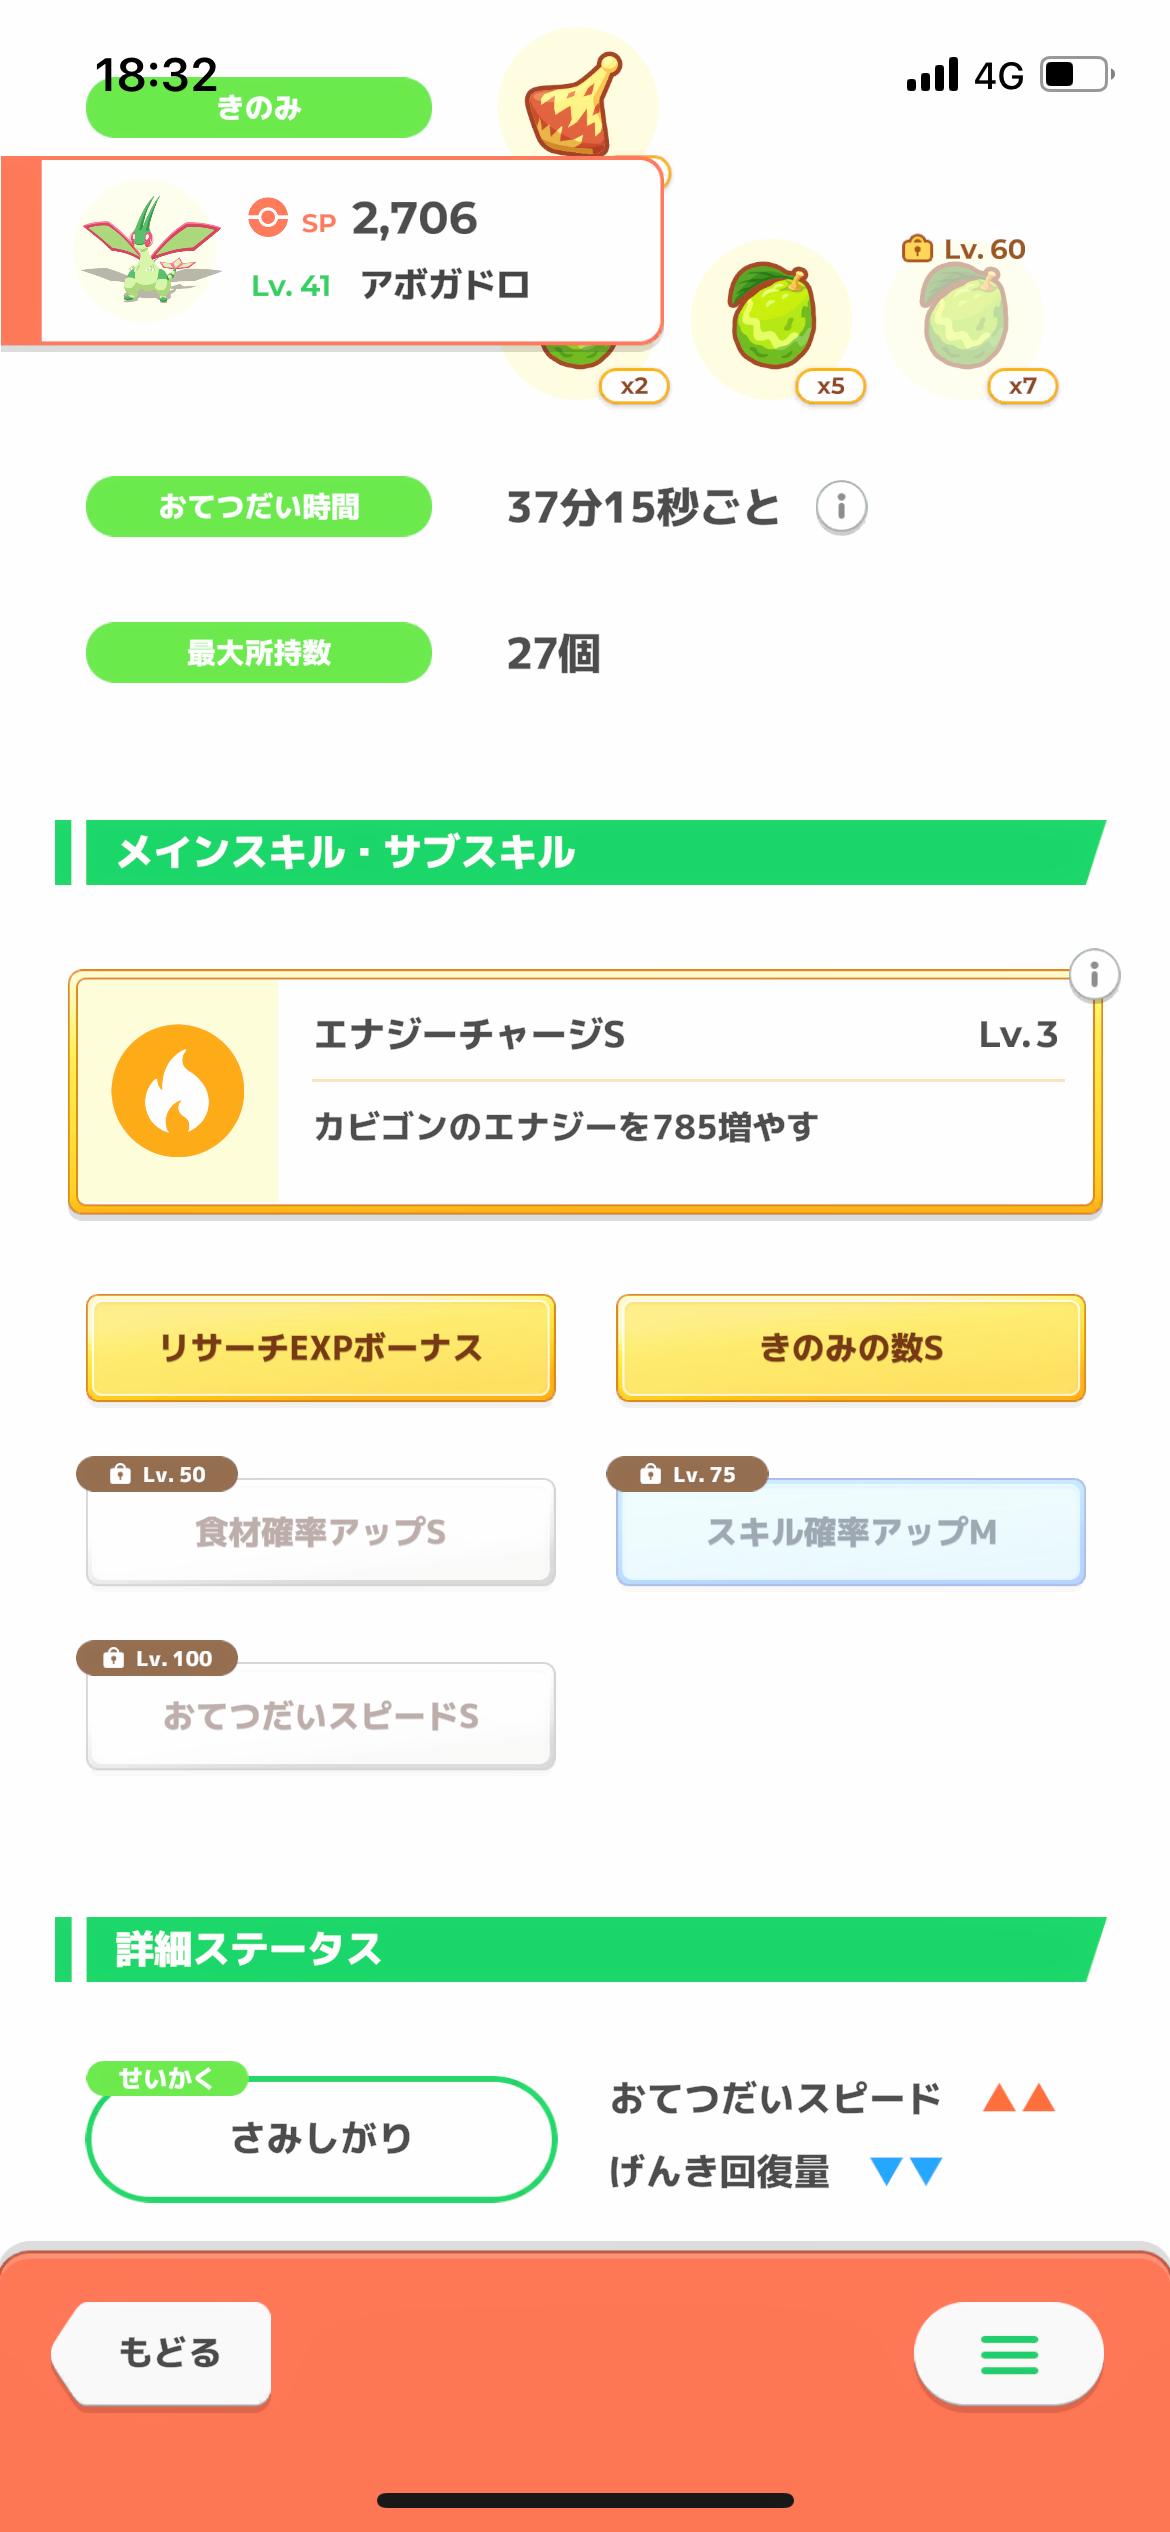Tap the main skill info icon

pos(1094,975)
